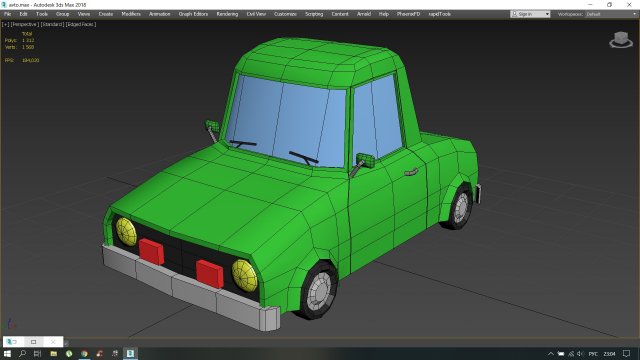Open the File menu
This screenshot has height=360, width=640.
(x=7, y=14)
